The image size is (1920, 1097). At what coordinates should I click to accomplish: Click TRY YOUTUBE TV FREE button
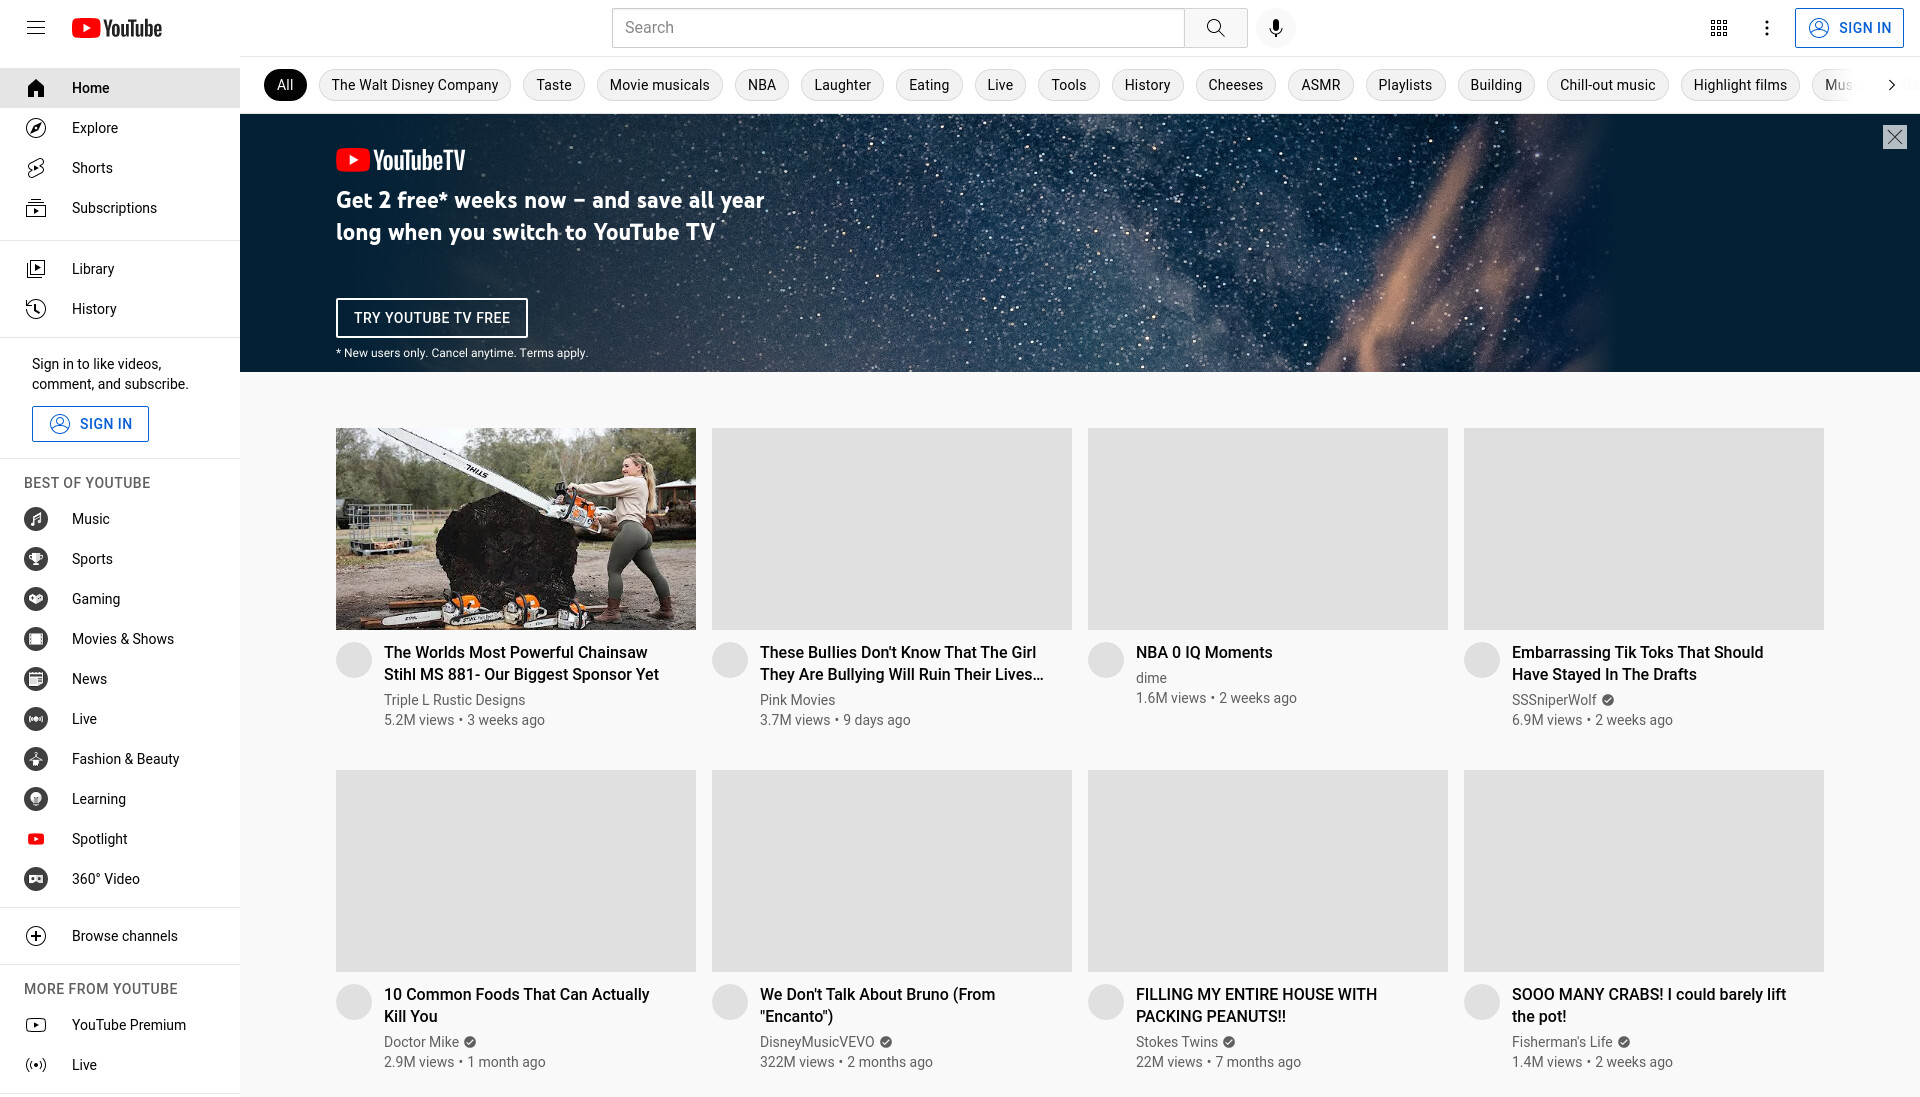tap(432, 318)
